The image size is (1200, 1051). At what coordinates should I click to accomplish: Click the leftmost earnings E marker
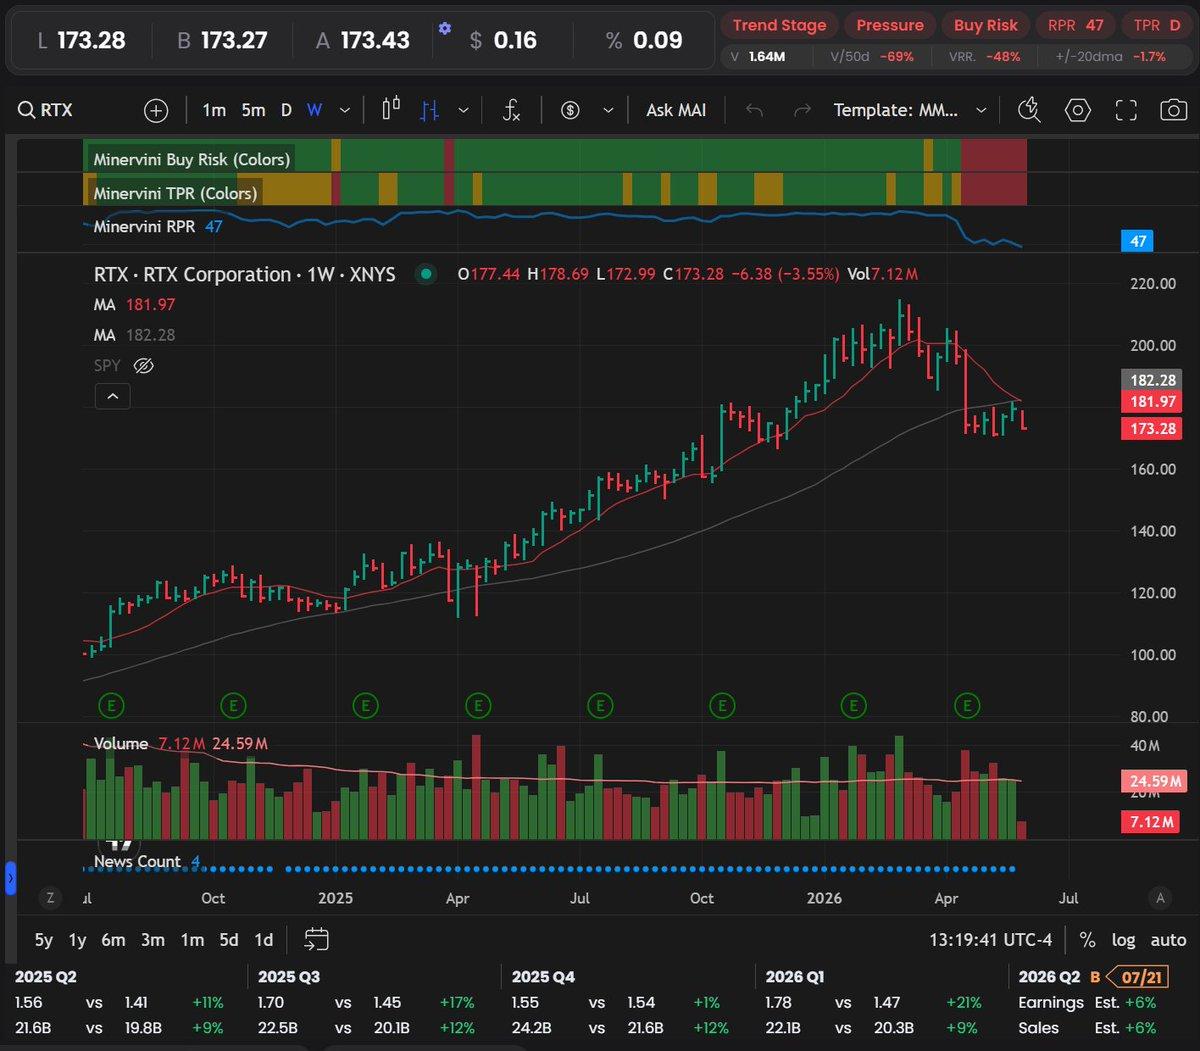pos(111,706)
